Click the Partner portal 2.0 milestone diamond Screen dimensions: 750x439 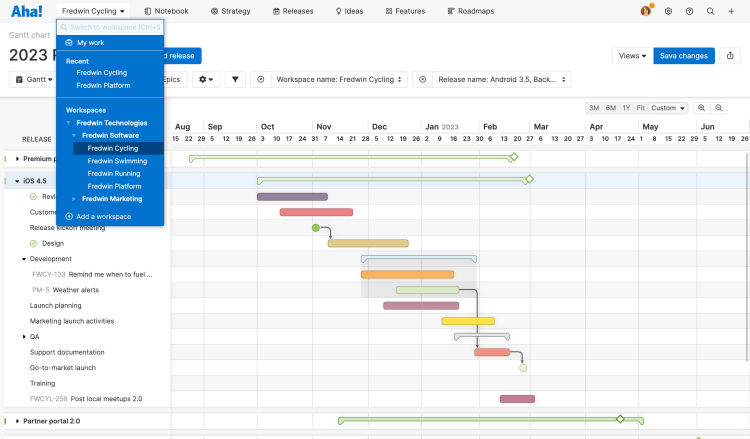(620, 419)
